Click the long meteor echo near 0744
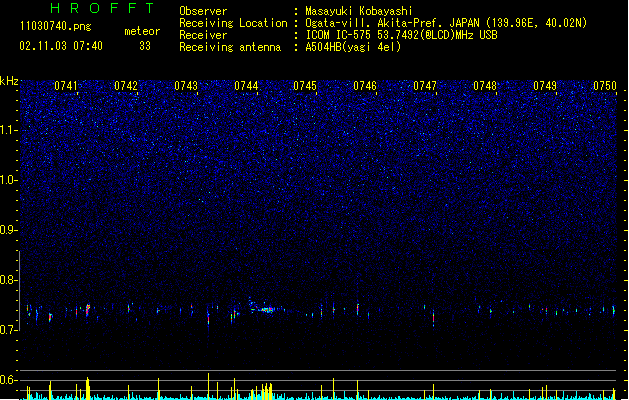629x400 pixels. click(267, 309)
